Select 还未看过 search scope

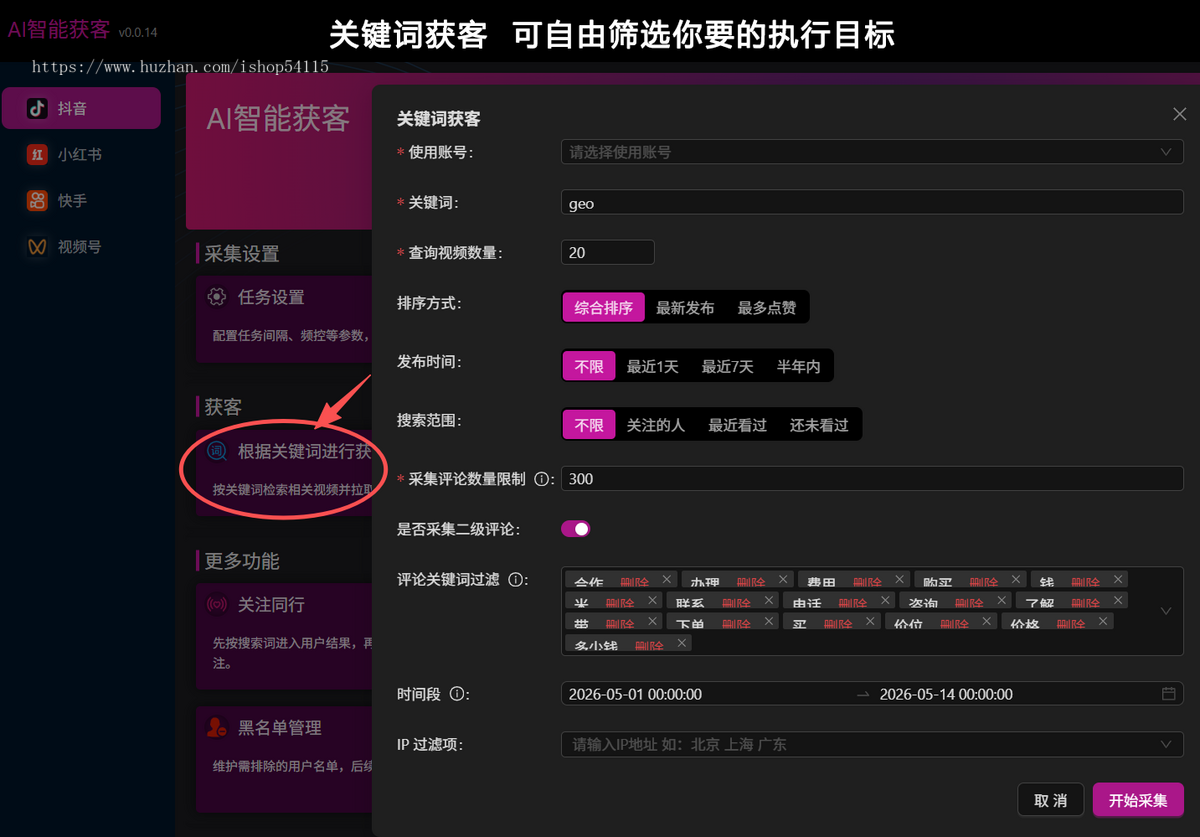pos(819,425)
